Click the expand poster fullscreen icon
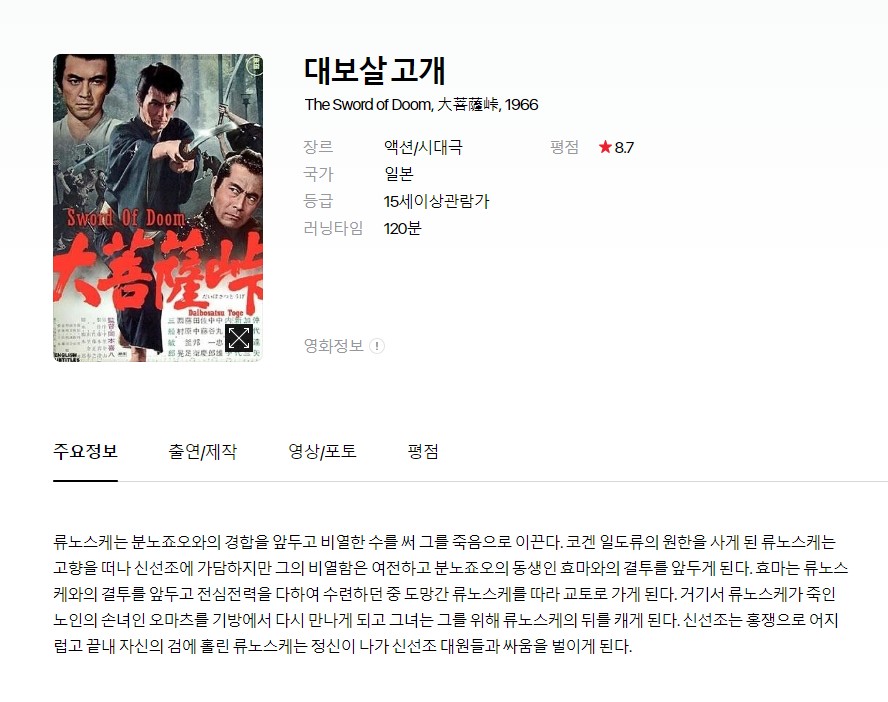This screenshot has height=702, width=888. click(238, 339)
